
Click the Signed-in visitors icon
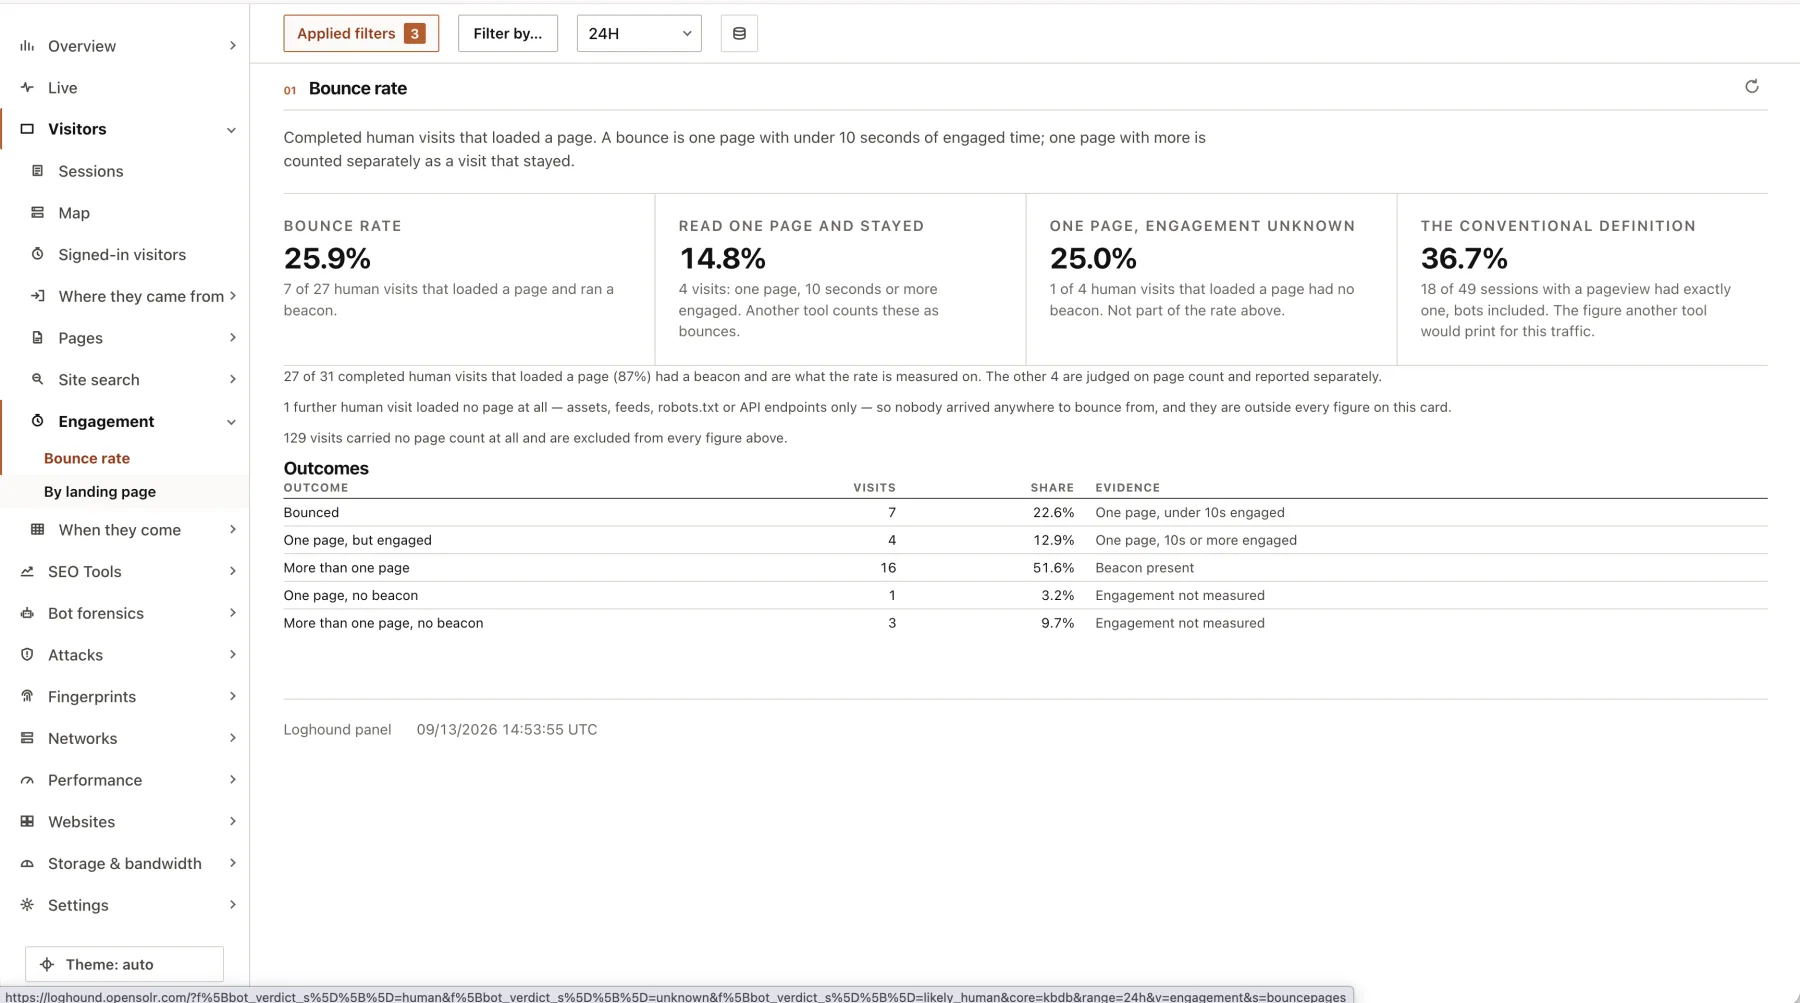point(38,254)
